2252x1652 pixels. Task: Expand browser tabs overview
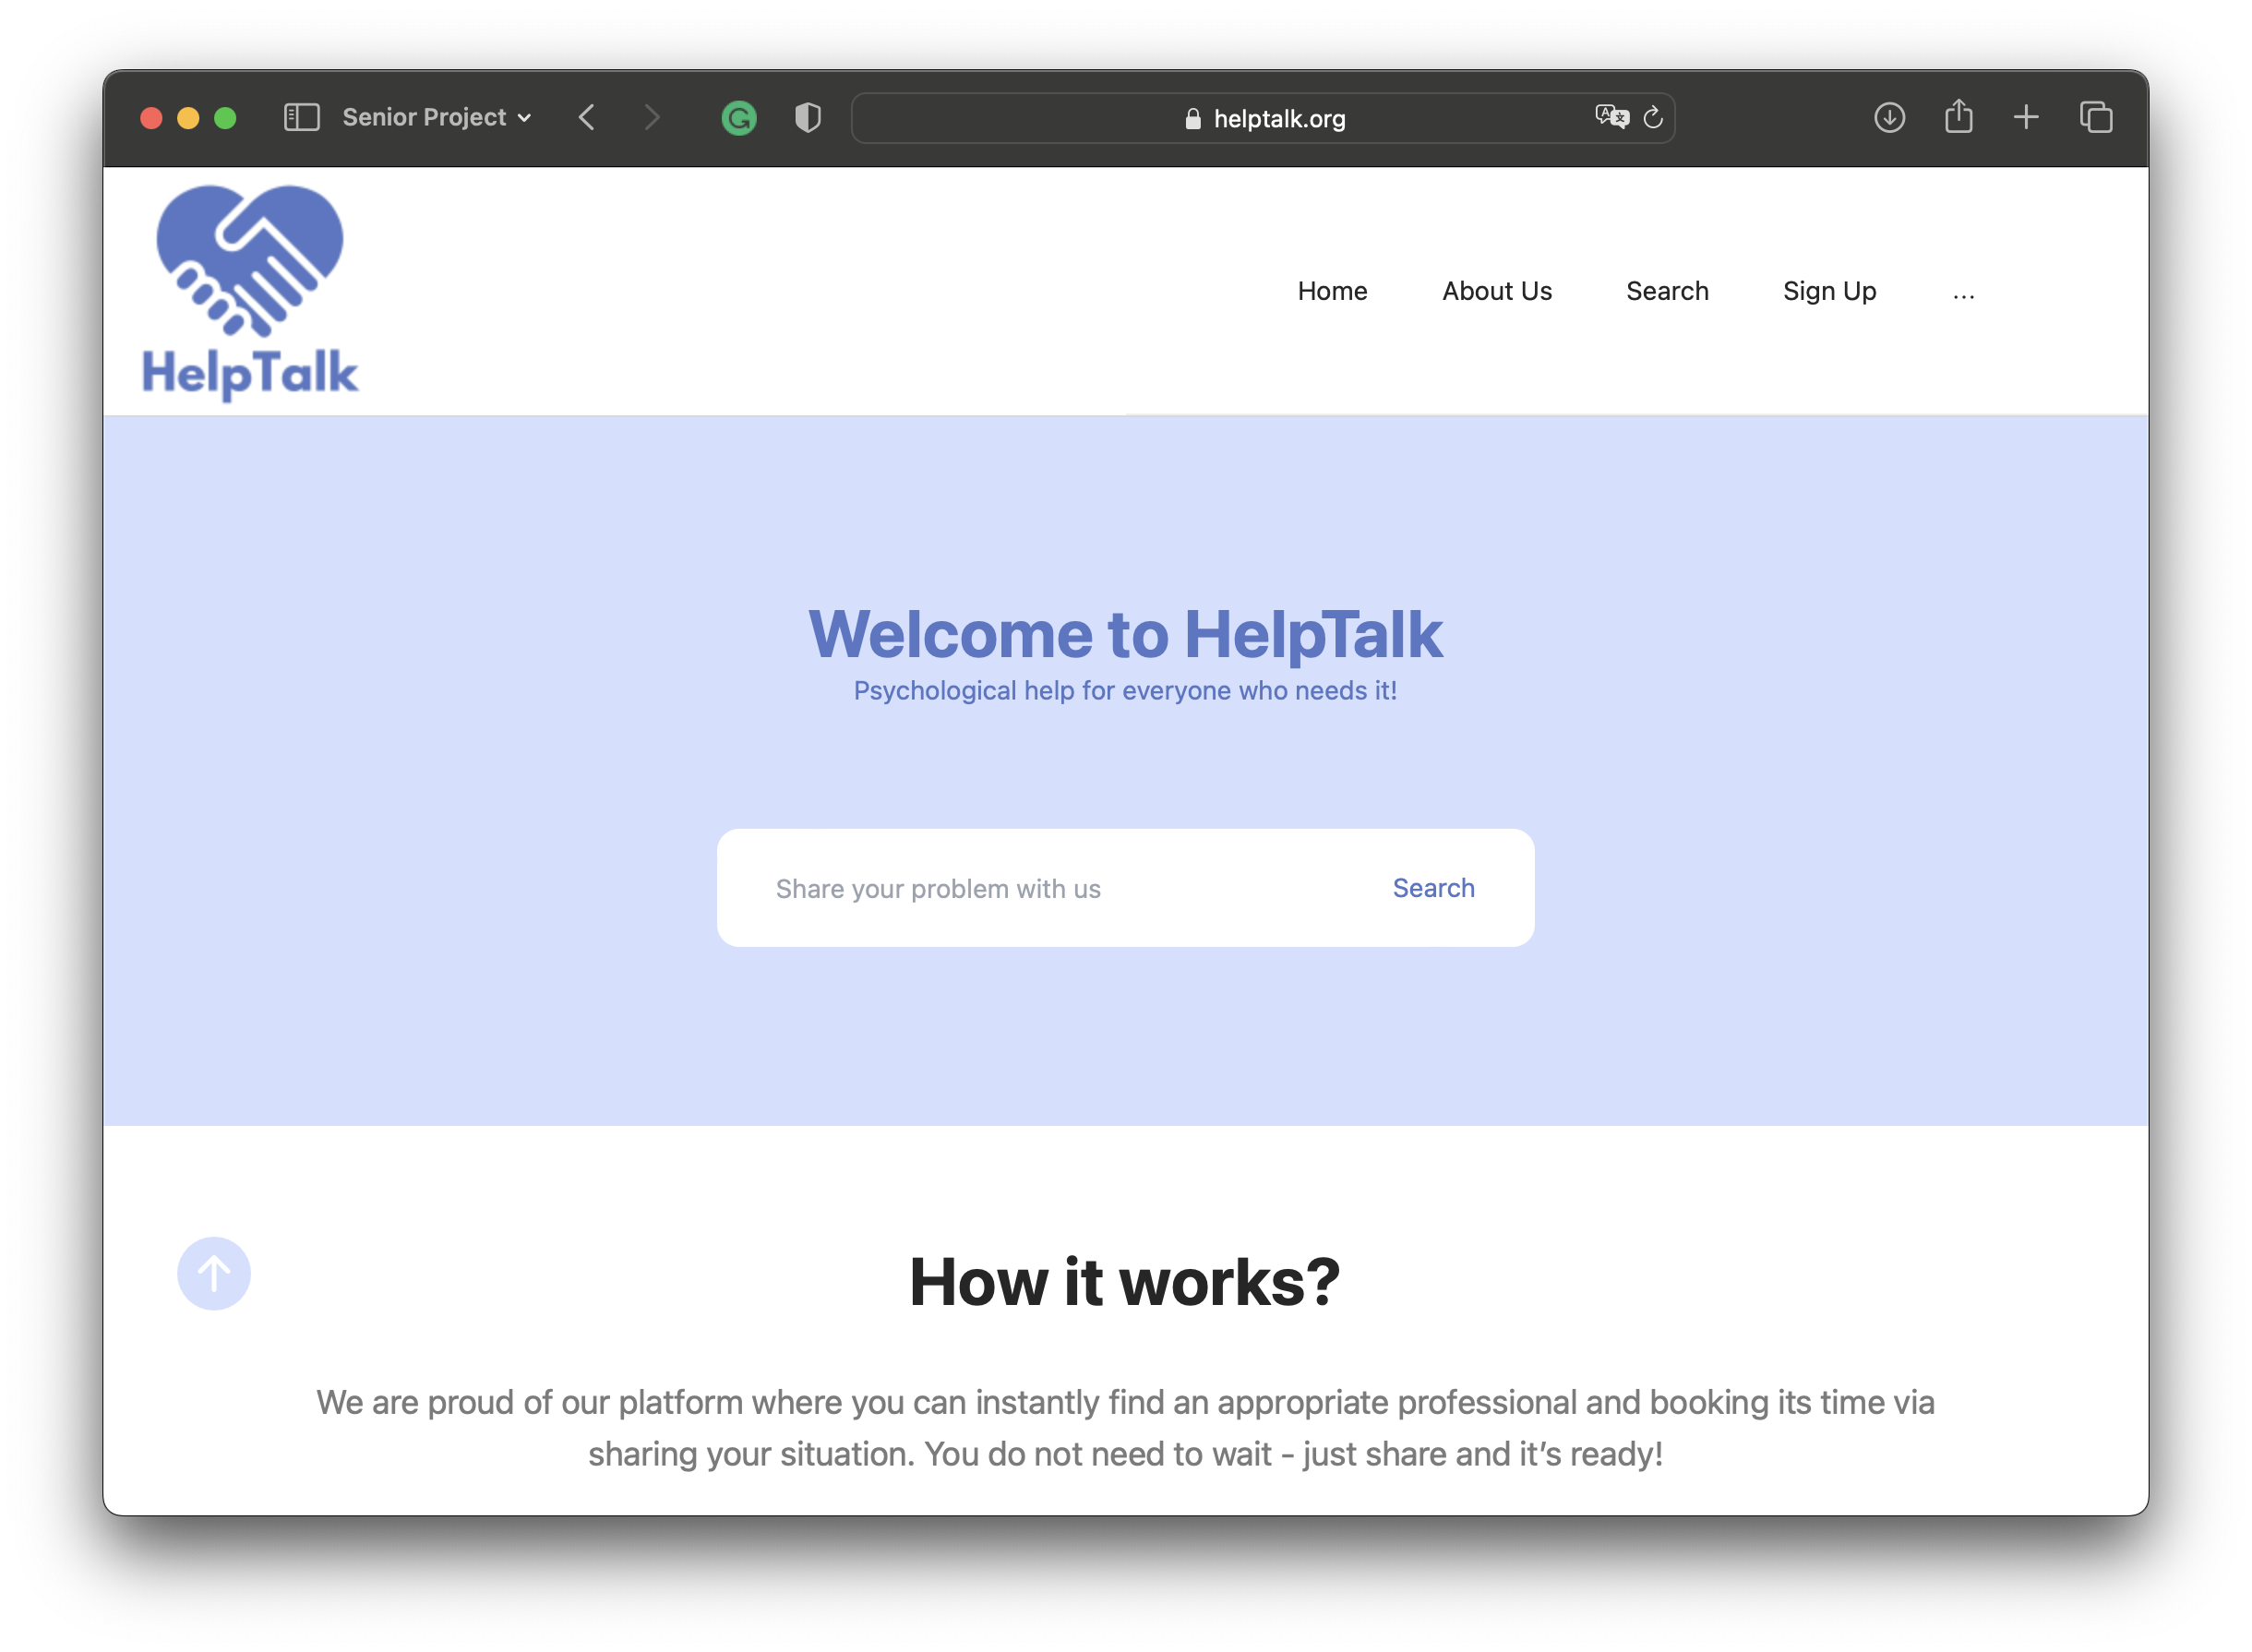[x=2098, y=117]
